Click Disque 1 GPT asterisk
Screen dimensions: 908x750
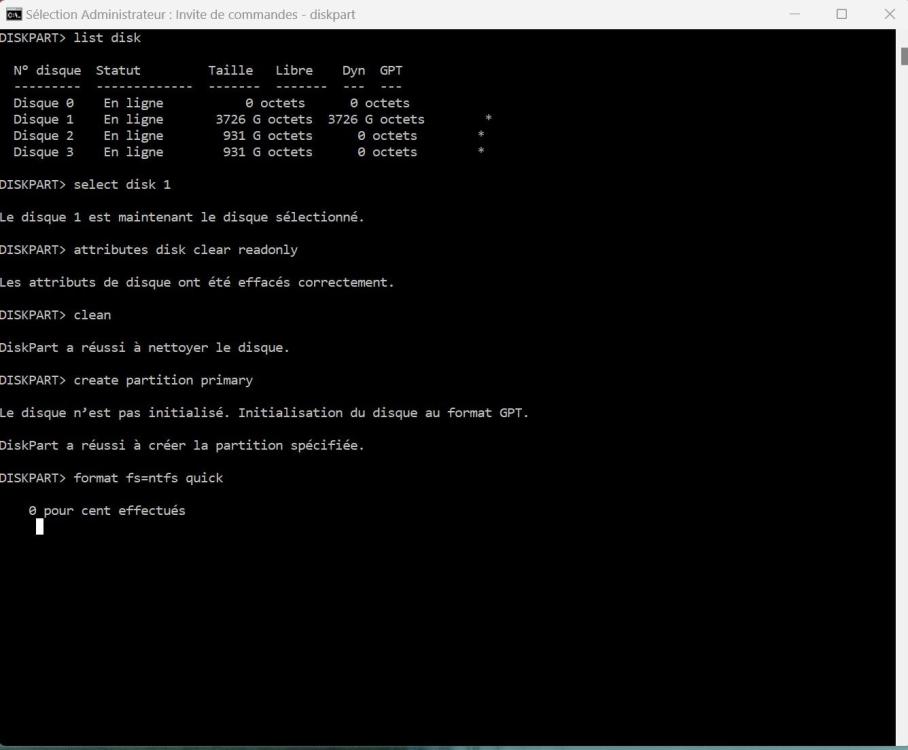pos(488,118)
